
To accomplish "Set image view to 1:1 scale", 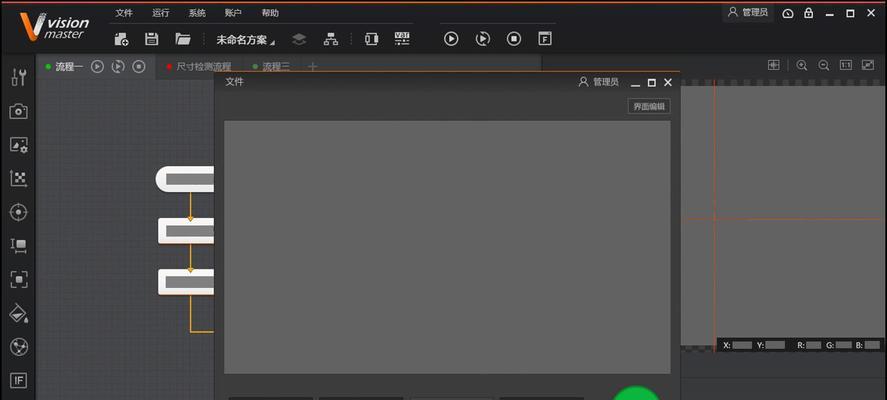I will pos(846,65).
